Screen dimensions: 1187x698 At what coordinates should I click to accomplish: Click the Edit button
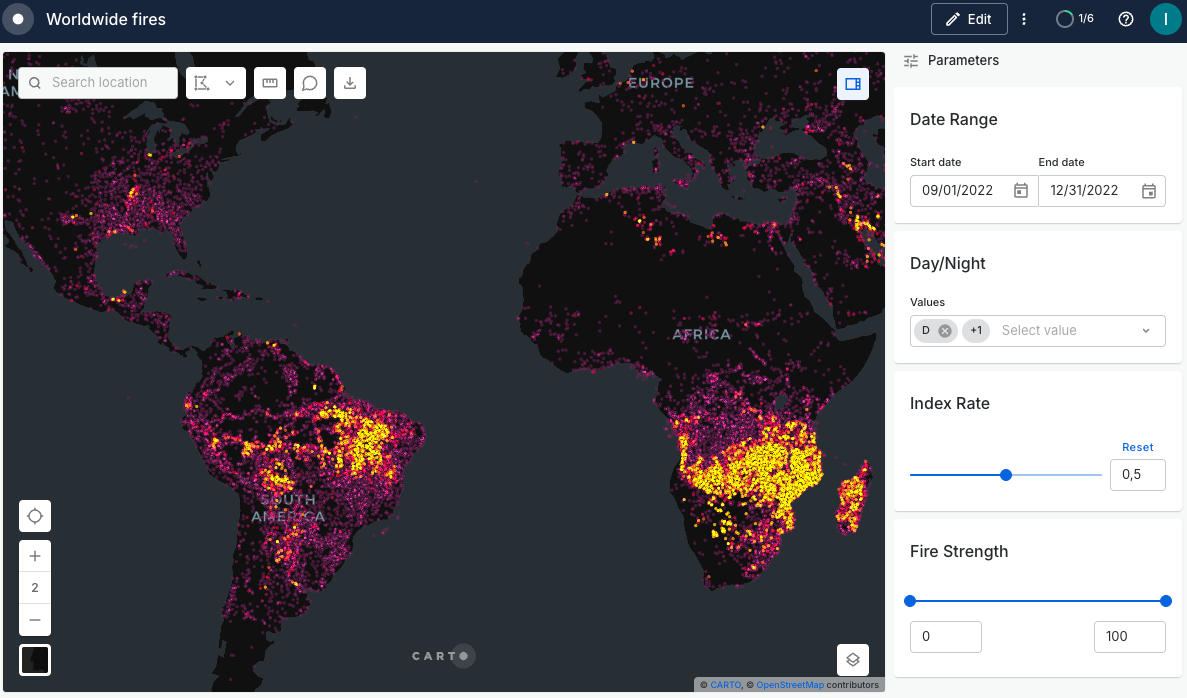point(969,19)
